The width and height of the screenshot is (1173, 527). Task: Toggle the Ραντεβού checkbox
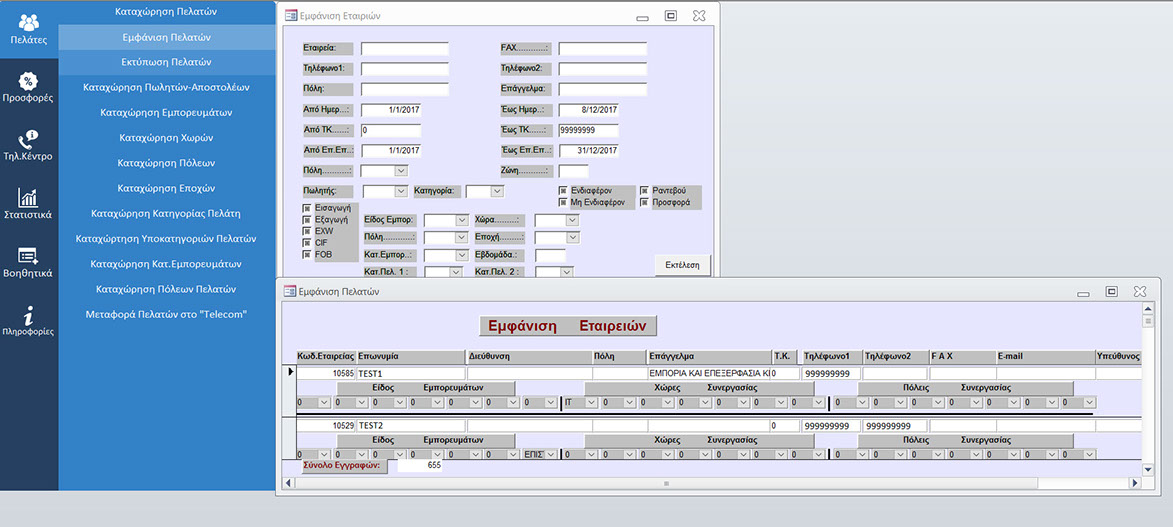(644, 189)
